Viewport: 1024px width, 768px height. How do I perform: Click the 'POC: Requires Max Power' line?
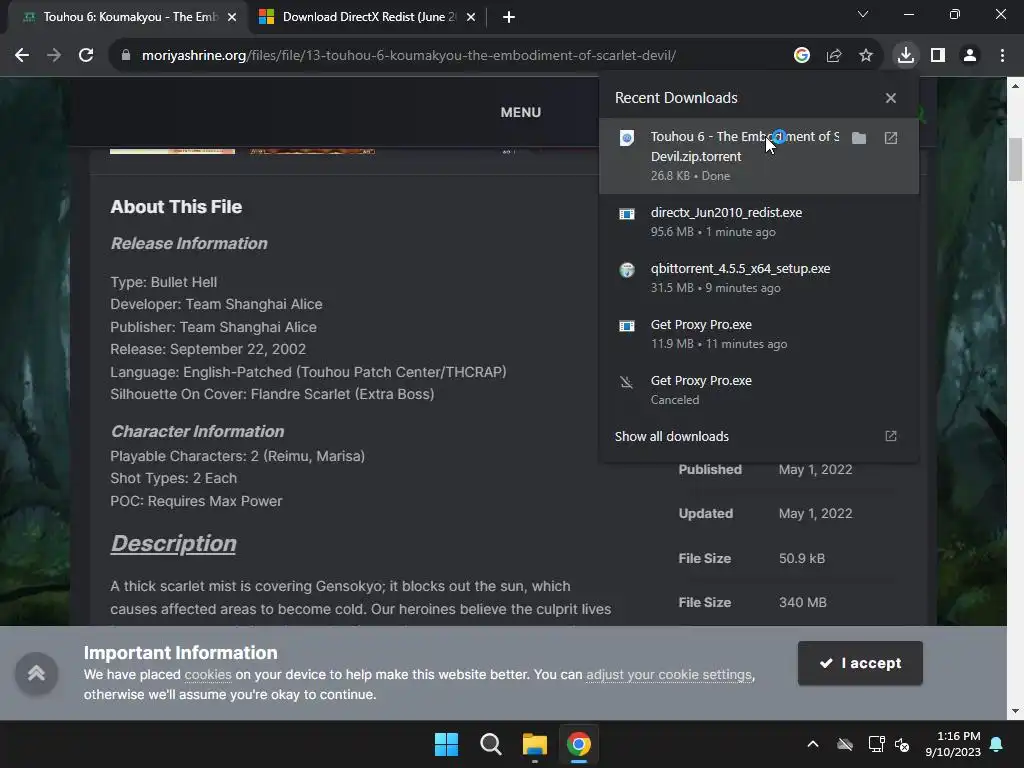196,501
